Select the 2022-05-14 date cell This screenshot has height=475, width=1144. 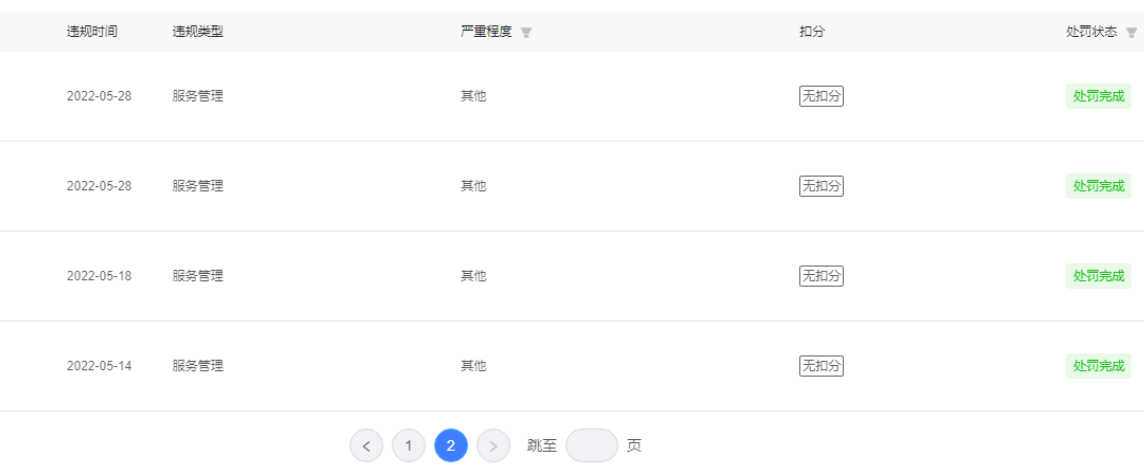click(99, 366)
